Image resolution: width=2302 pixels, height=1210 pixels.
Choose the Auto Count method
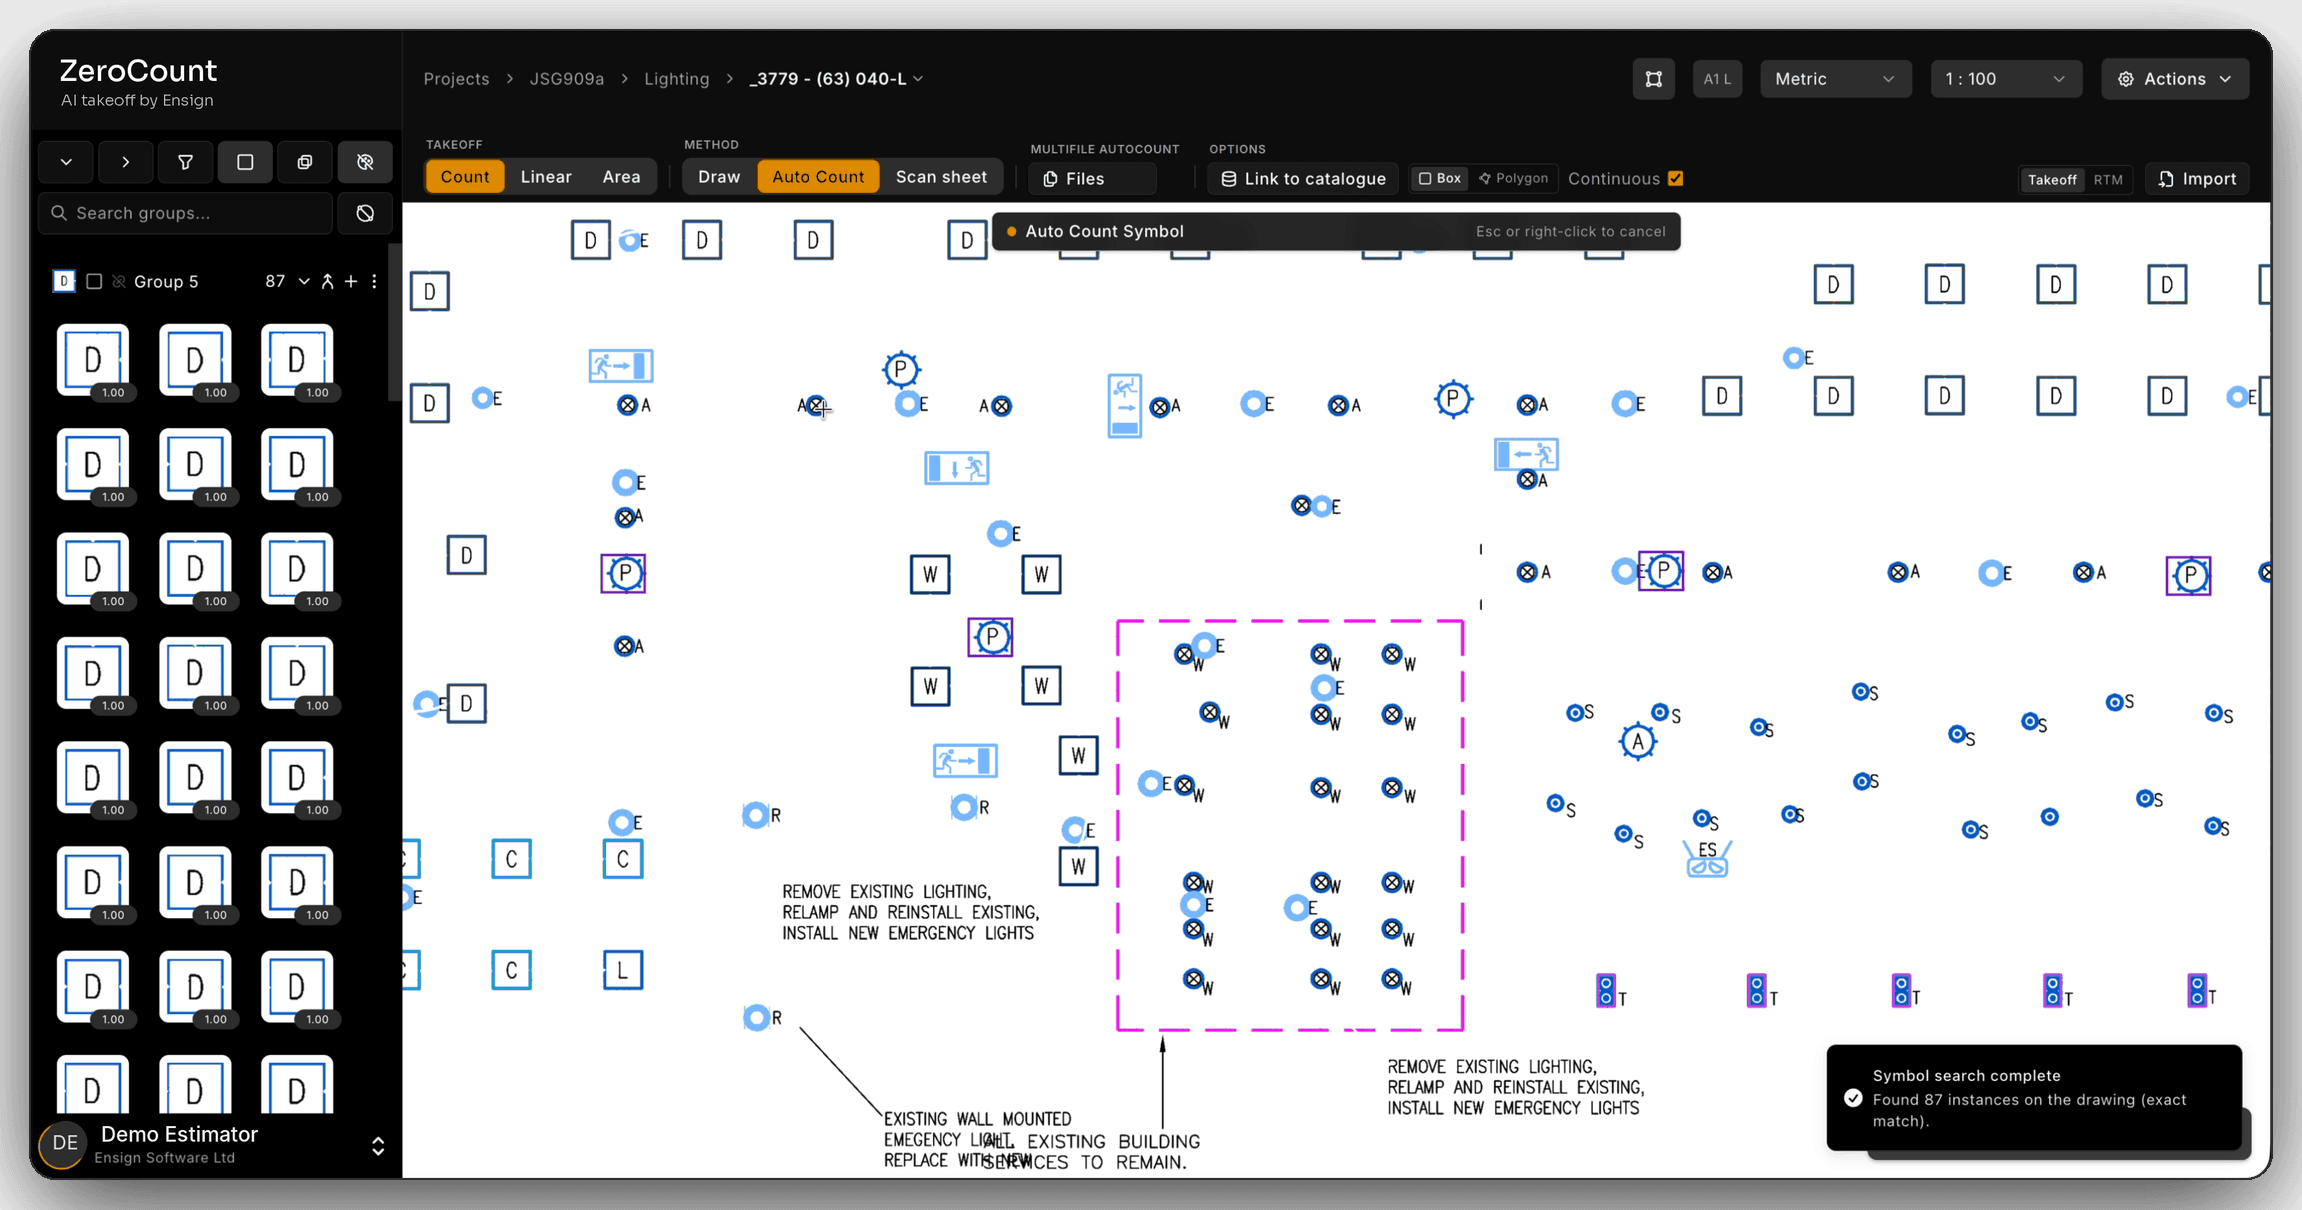(818, 177)
